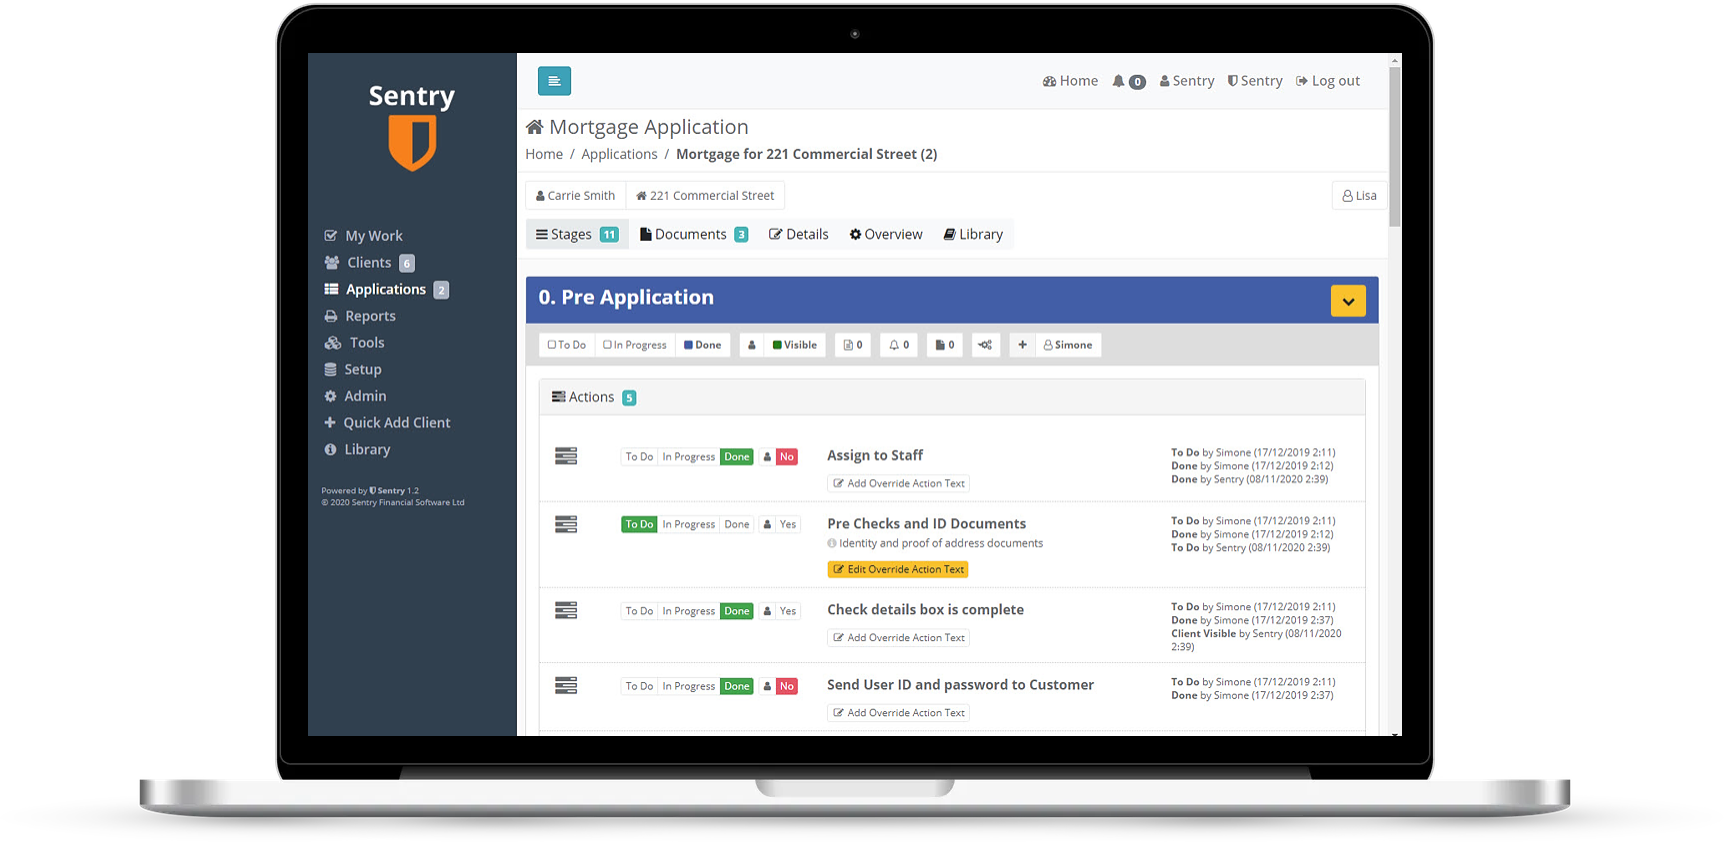Click the Simone assignee button
The image size is (1724, 842).
click(x=1068, y=345)
